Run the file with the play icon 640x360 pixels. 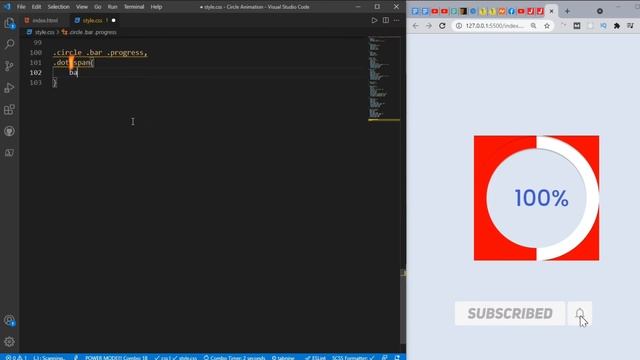374,20
